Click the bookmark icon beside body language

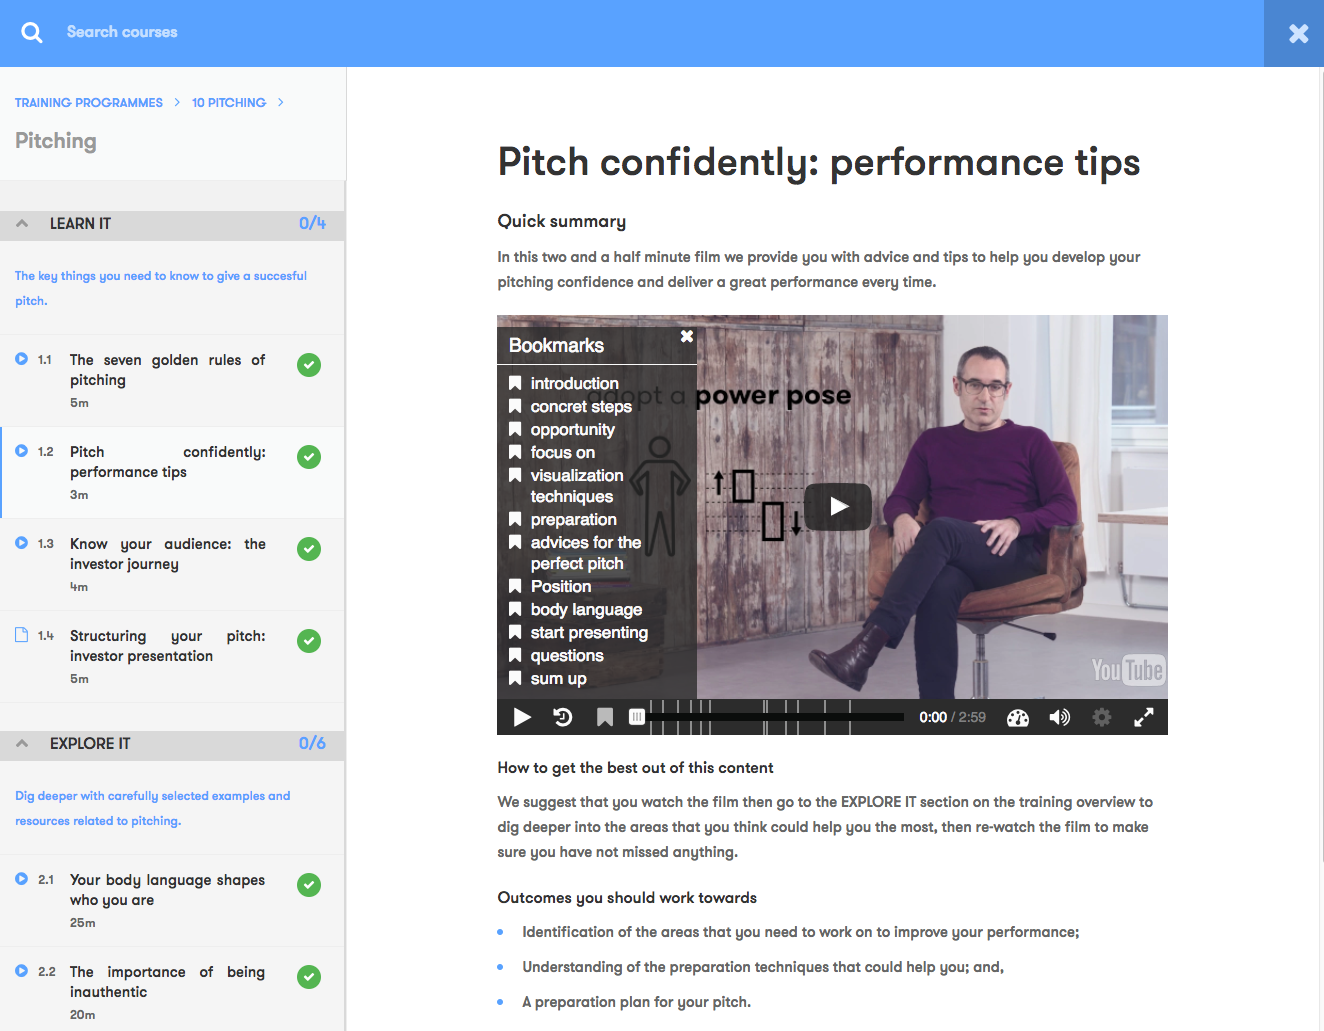pyautogui.click(x=515, y=609)
